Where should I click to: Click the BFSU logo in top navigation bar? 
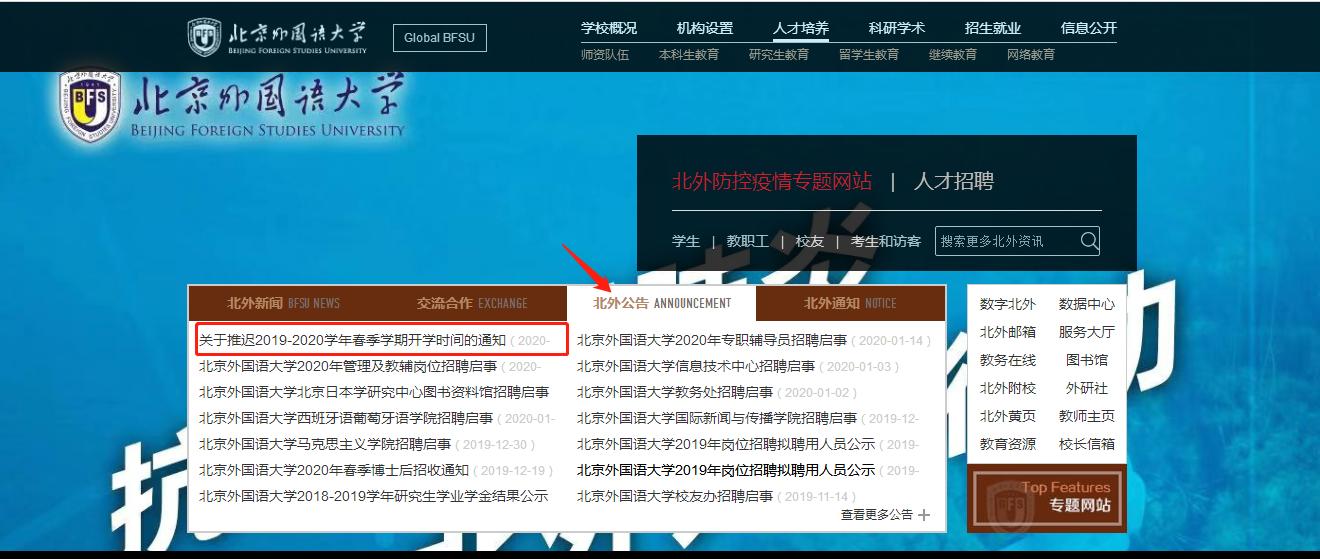pyautogui.click(x=277, y=37)
